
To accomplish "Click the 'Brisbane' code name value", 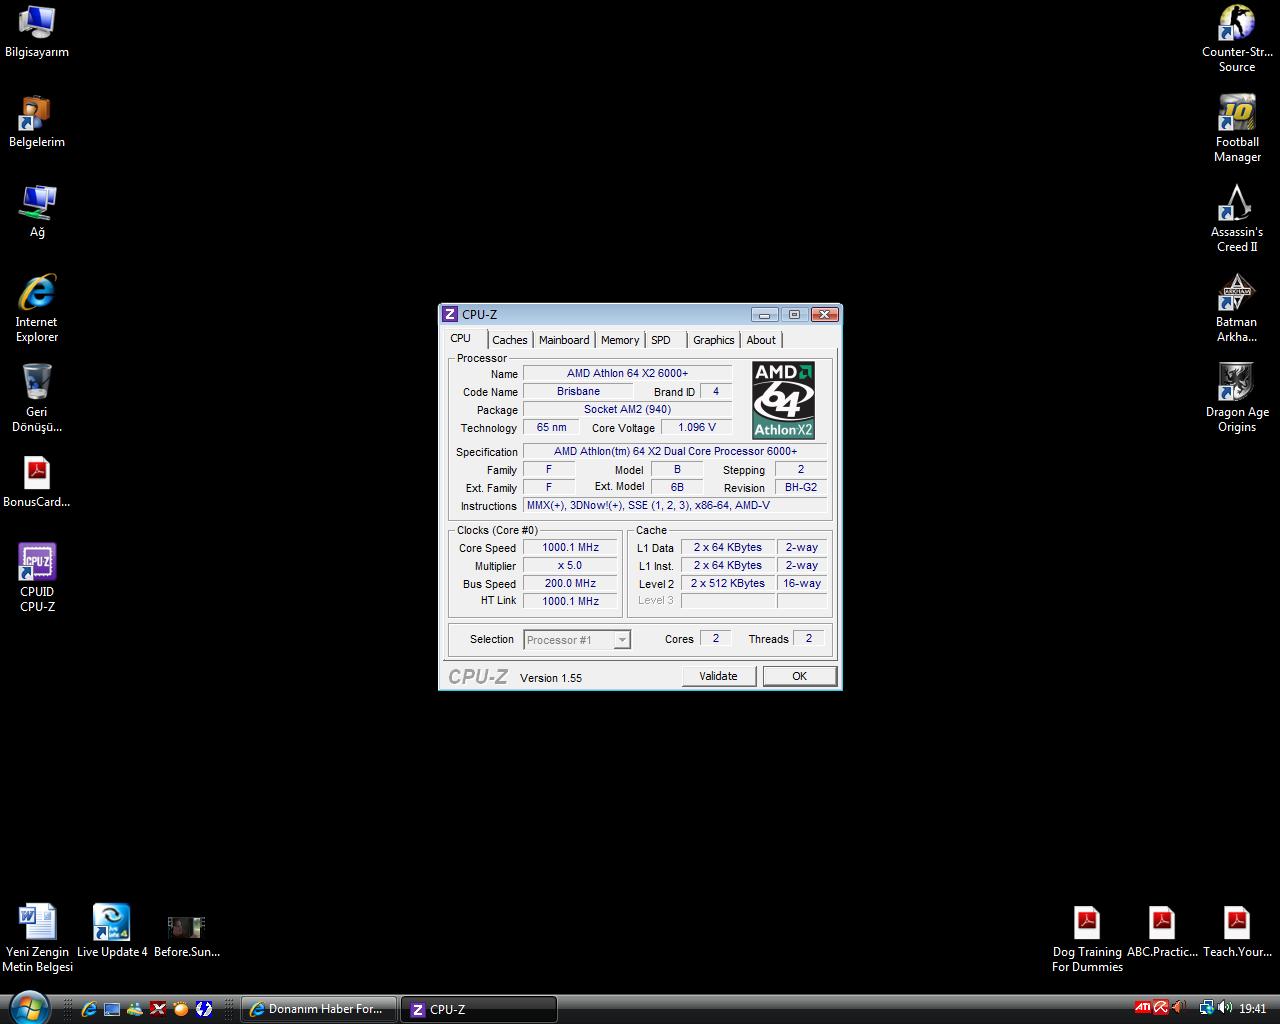I will pos(578,391).
